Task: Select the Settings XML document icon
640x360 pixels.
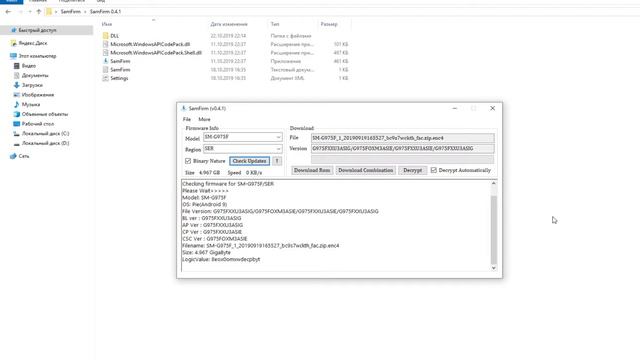Action: click(106, 78)
